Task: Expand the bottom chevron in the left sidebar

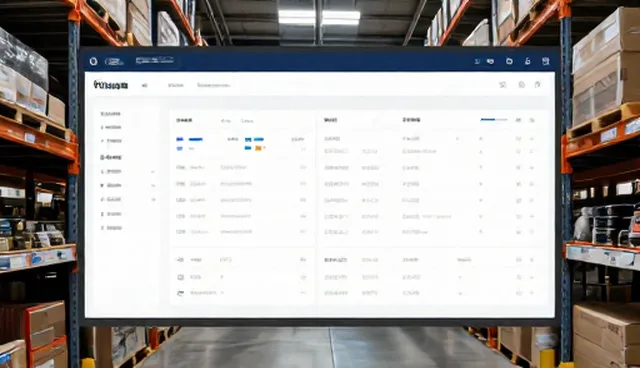Action: [x=153, y=200]
